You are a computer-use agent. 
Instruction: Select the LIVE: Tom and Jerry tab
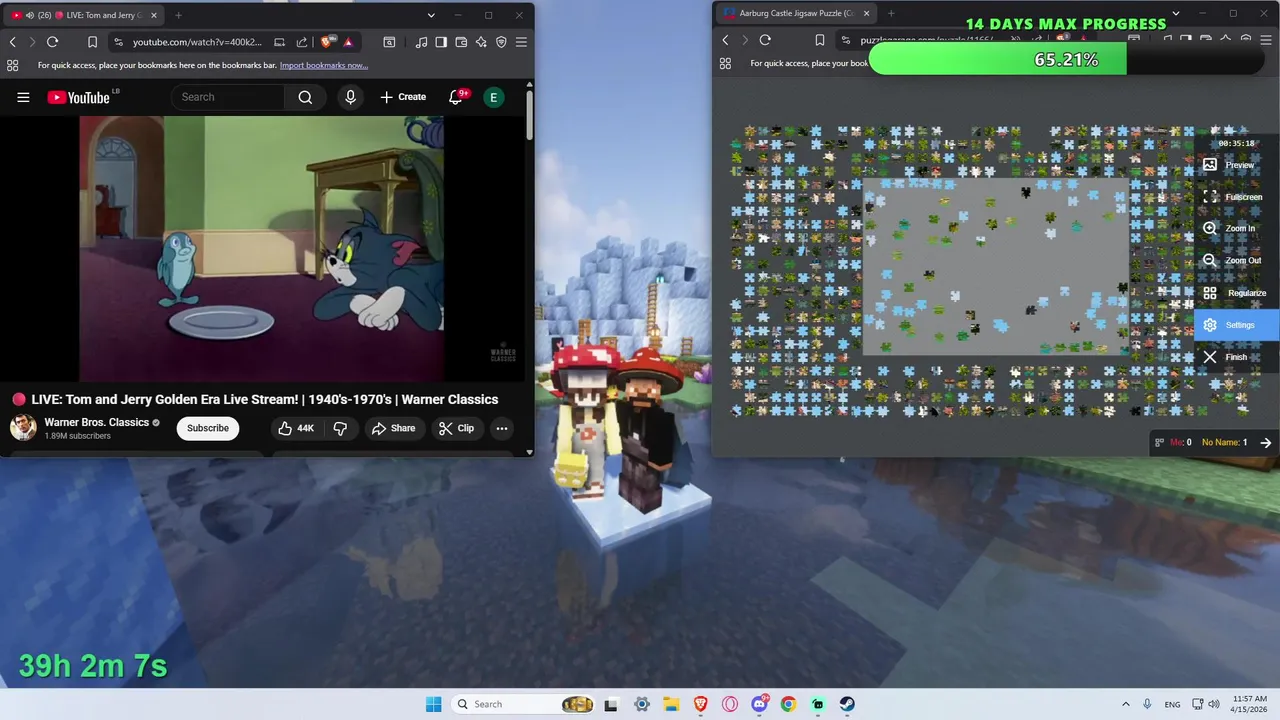pyautogui.click(x=85, y=15)
